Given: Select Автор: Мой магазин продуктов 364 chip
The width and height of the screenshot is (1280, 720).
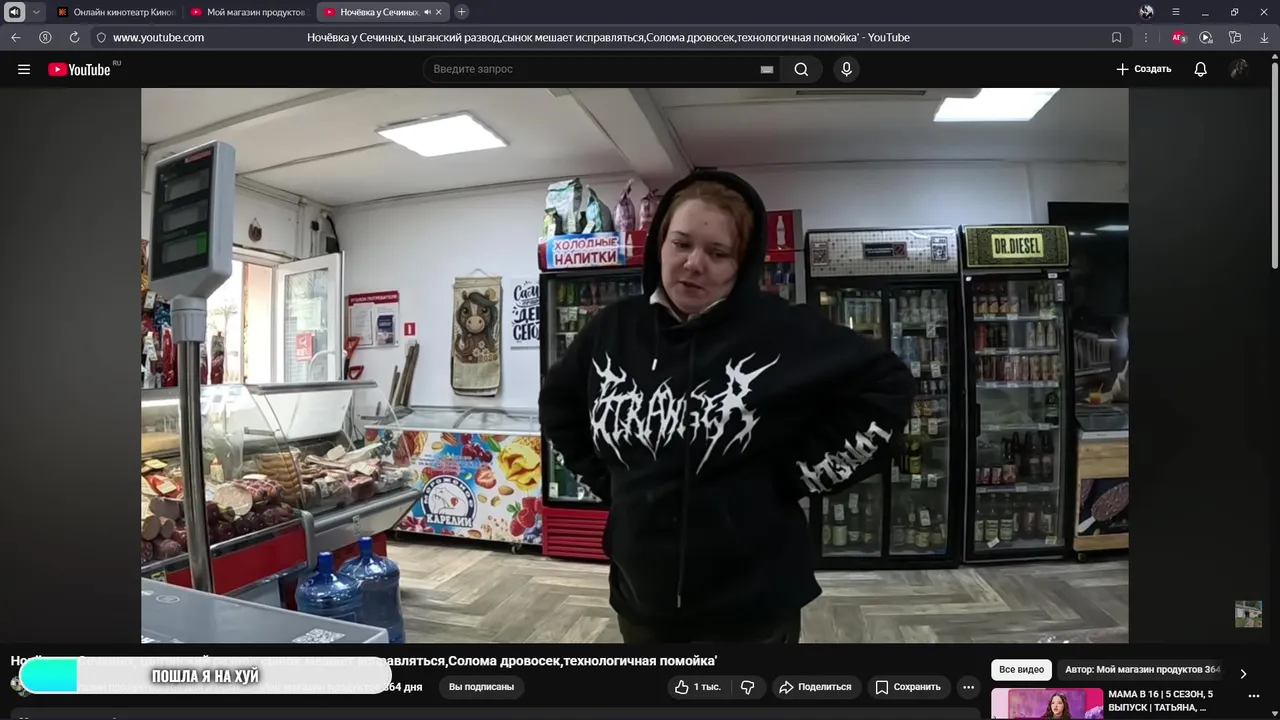Looking at the screenshot, I should point(1142,670).
